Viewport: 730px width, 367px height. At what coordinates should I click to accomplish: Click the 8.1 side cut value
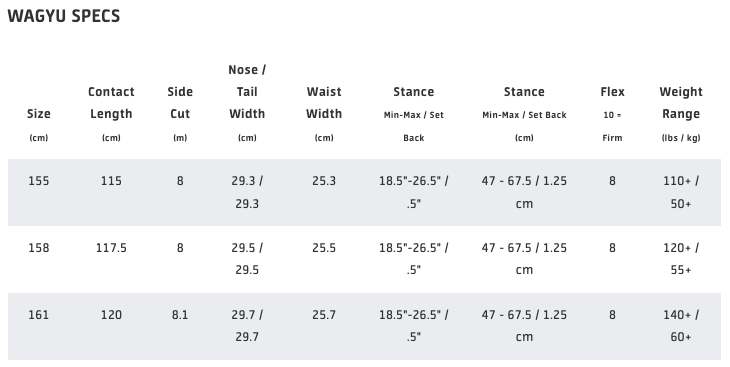[x=180, y=315]
